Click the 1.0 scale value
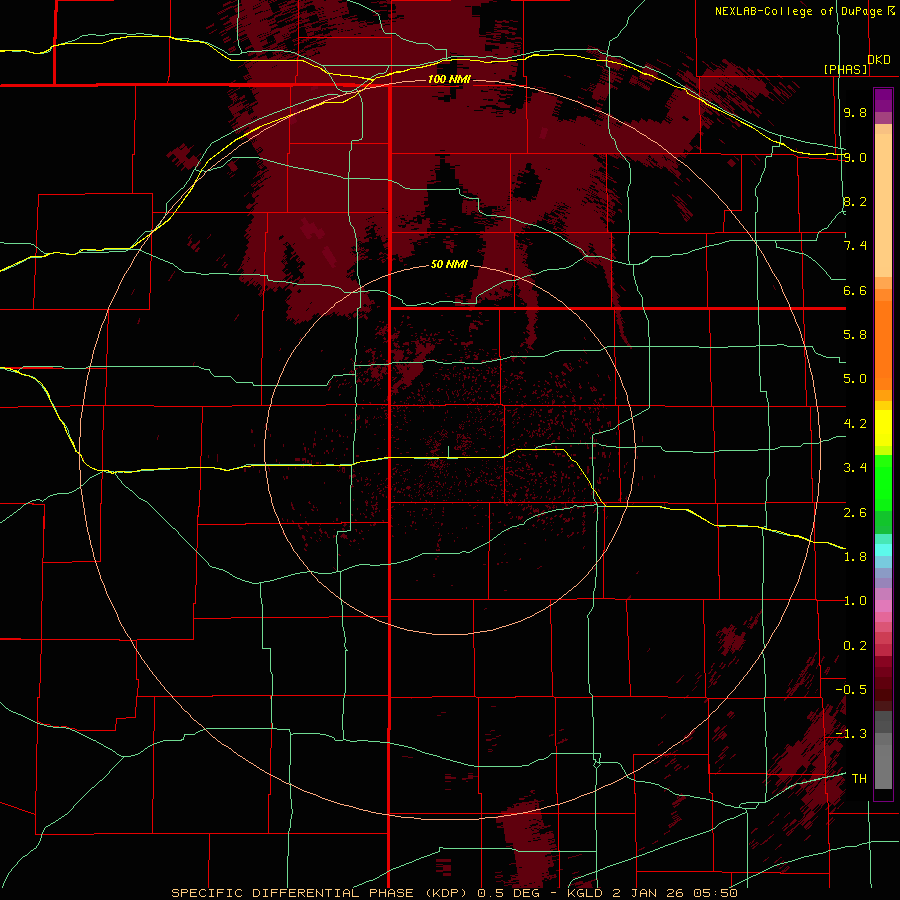The image size is (900, 900). [855, 601]
